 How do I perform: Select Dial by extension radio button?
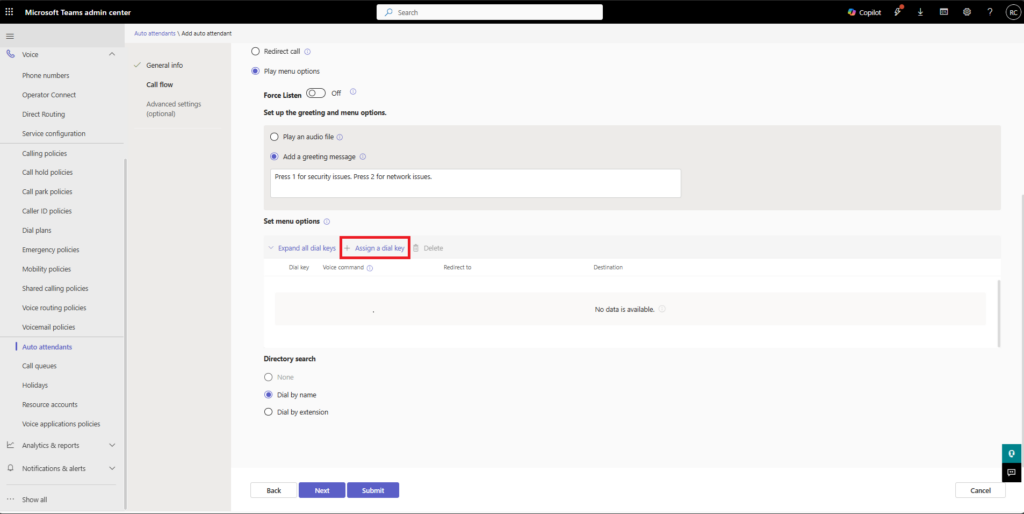[x=268, y=412]
